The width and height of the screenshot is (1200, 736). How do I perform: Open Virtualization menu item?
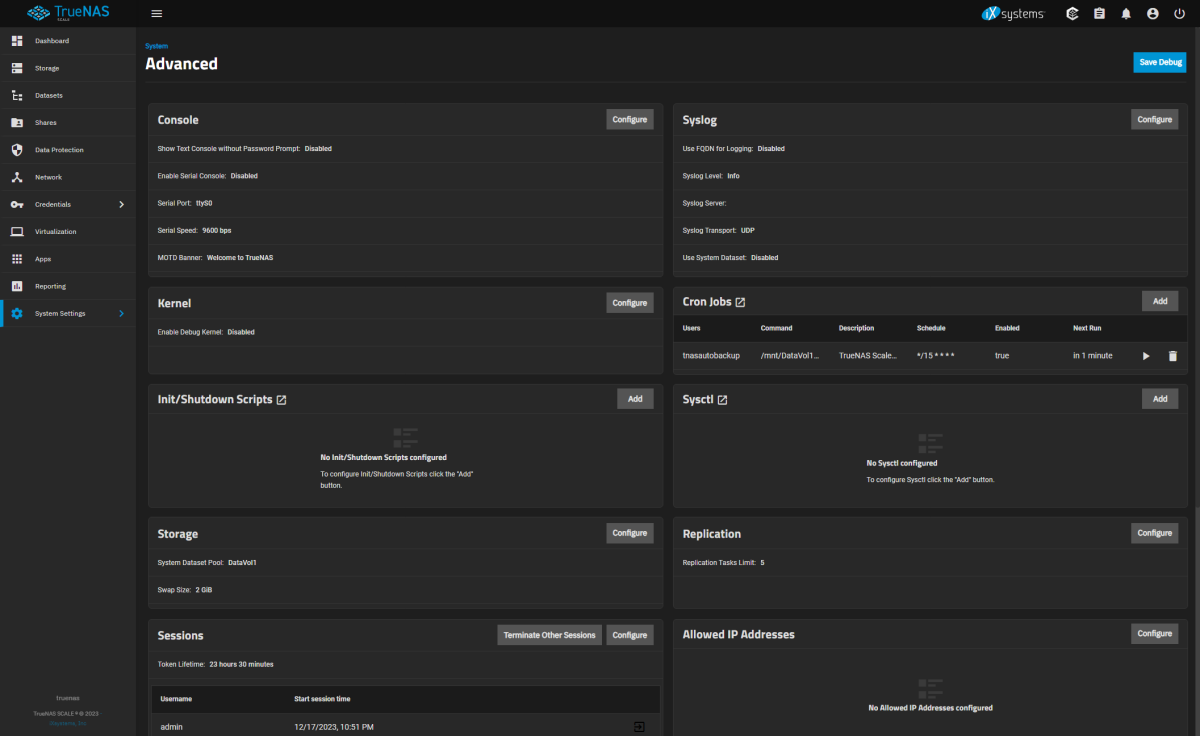point(68,231)
